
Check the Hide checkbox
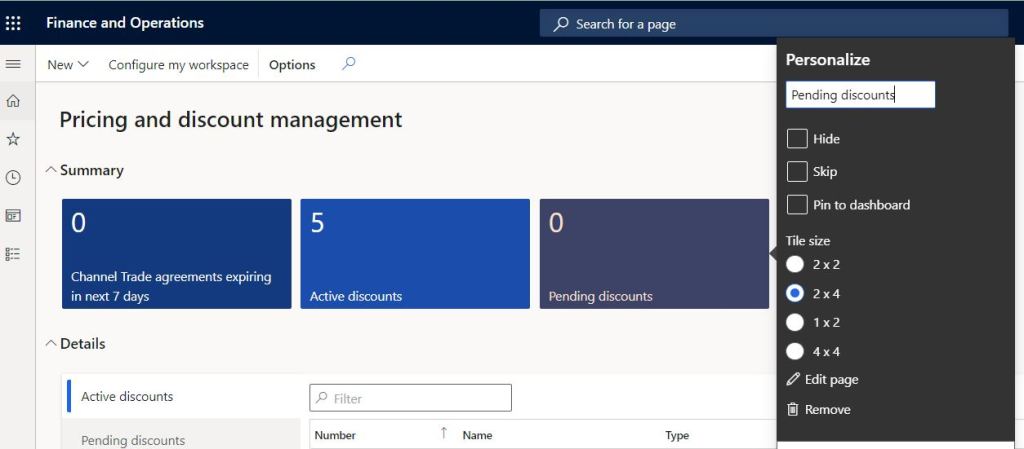797,139
